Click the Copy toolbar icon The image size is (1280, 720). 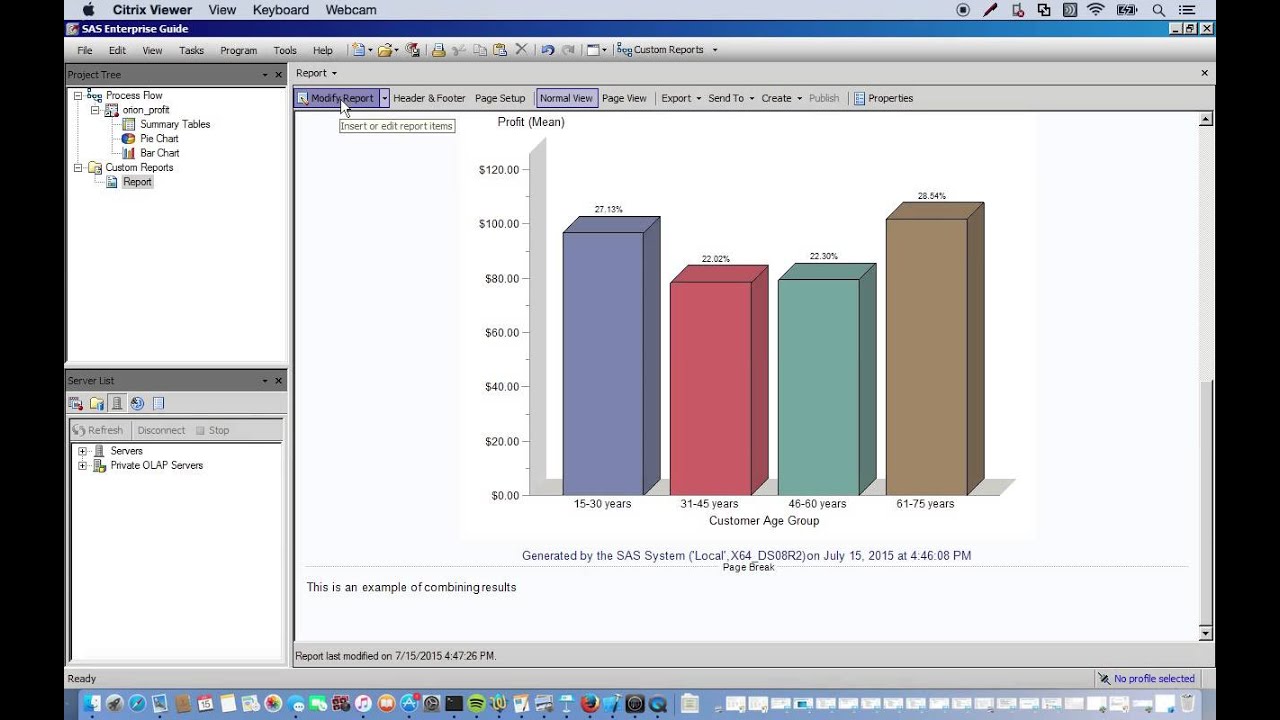tap(480, 50)
